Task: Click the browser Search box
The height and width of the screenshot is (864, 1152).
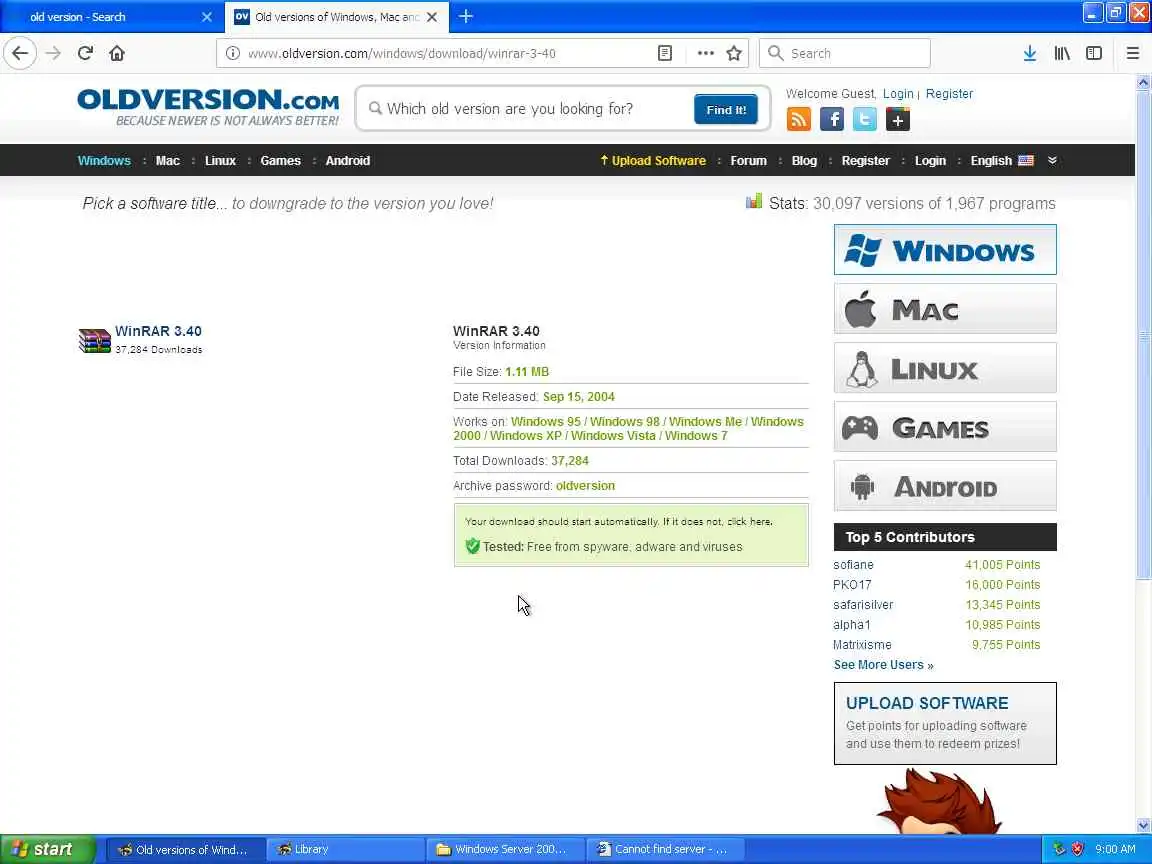Action: (845, 53)
